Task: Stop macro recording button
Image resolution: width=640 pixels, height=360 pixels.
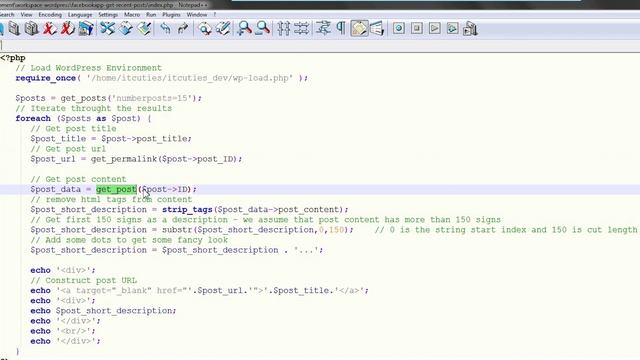Action: coord(417,29)
